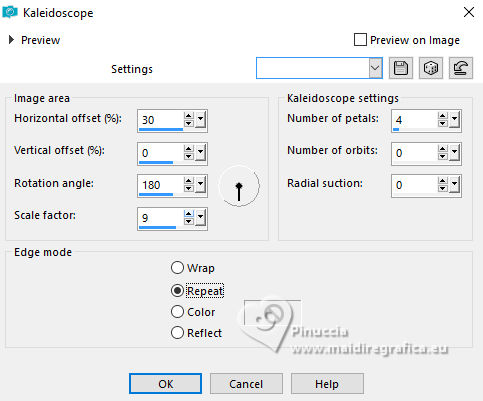The image size is (483, 401).
Task: Click the save preset floppy disk icon
Action: pyautogui.click(x=401, y=68)
